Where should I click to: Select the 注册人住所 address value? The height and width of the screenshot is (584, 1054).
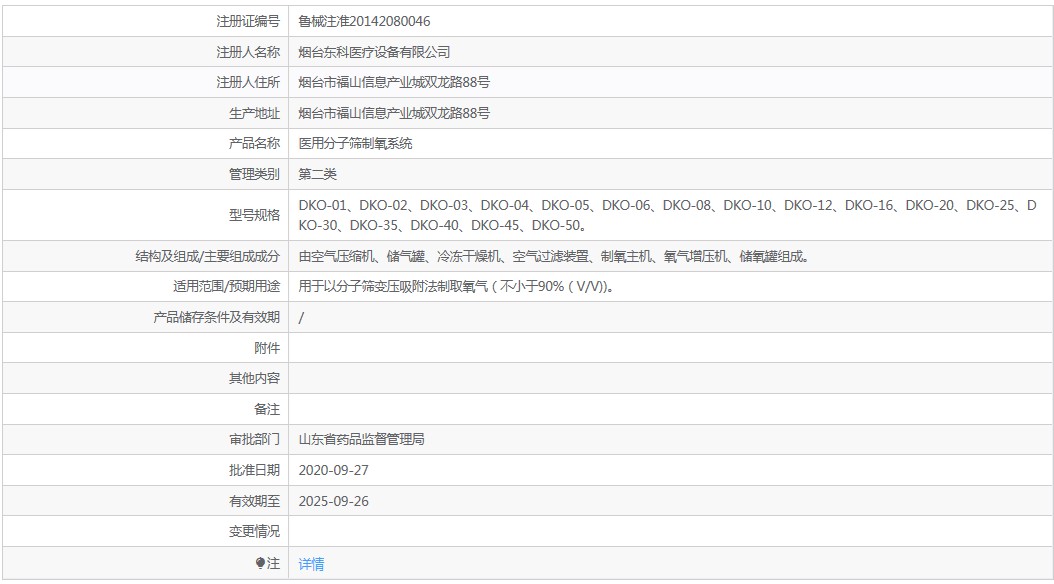pos(394,82)
